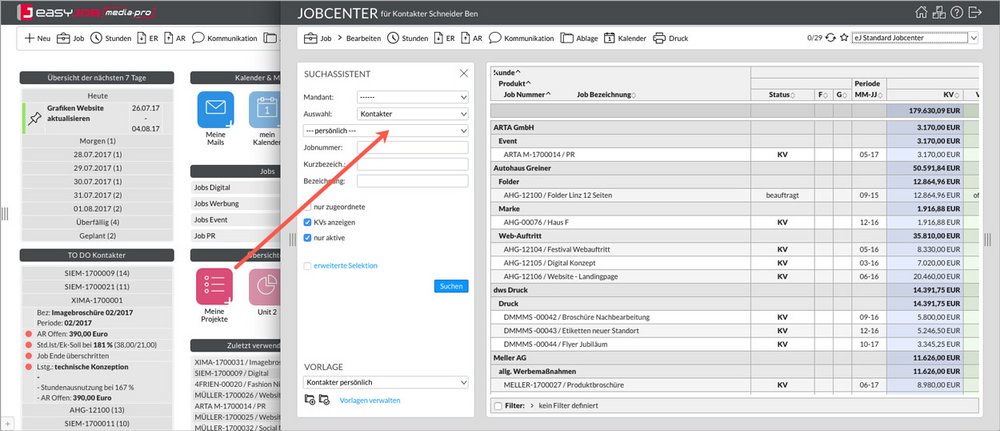Open the Auswahl dropdown showing Kontakter
1000x431 pixels.
(412, 114)
